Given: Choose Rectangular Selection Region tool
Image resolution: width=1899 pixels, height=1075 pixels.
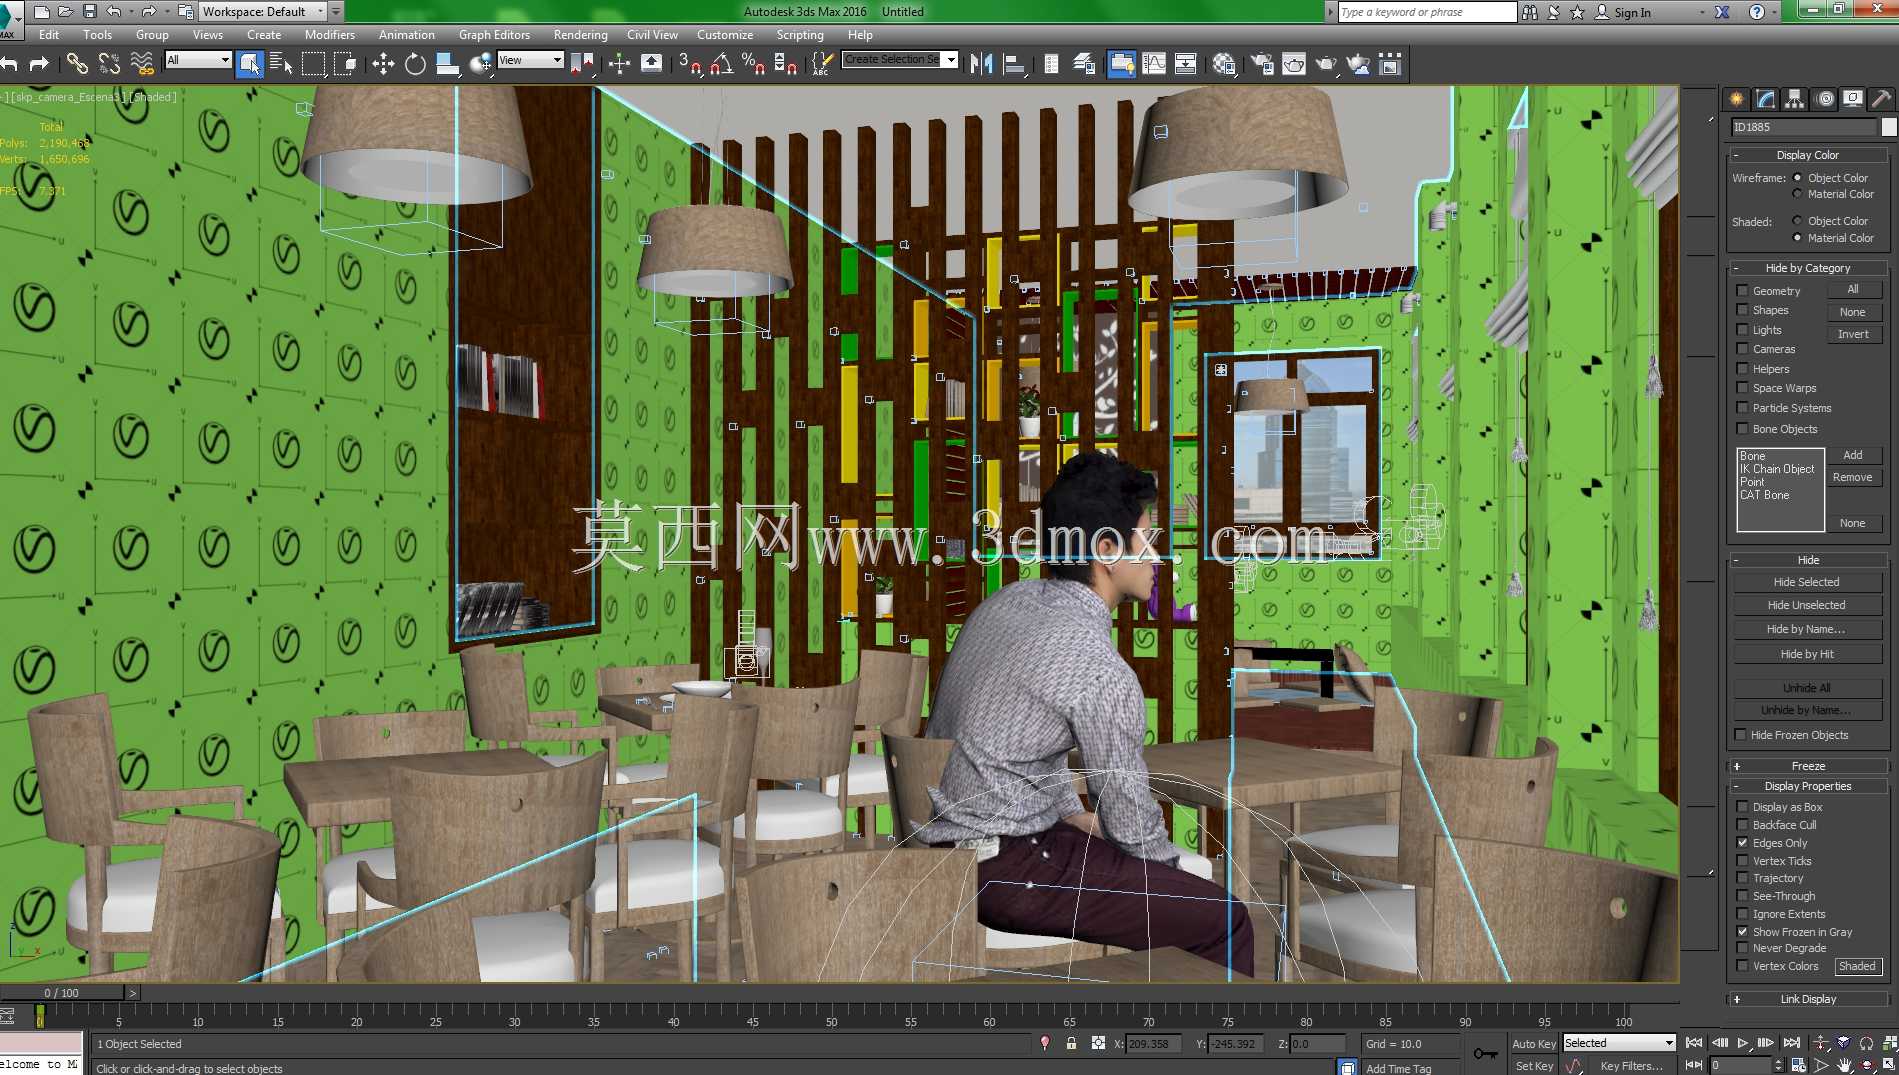Looking at the screenshot, I should (x=313, y=64).
